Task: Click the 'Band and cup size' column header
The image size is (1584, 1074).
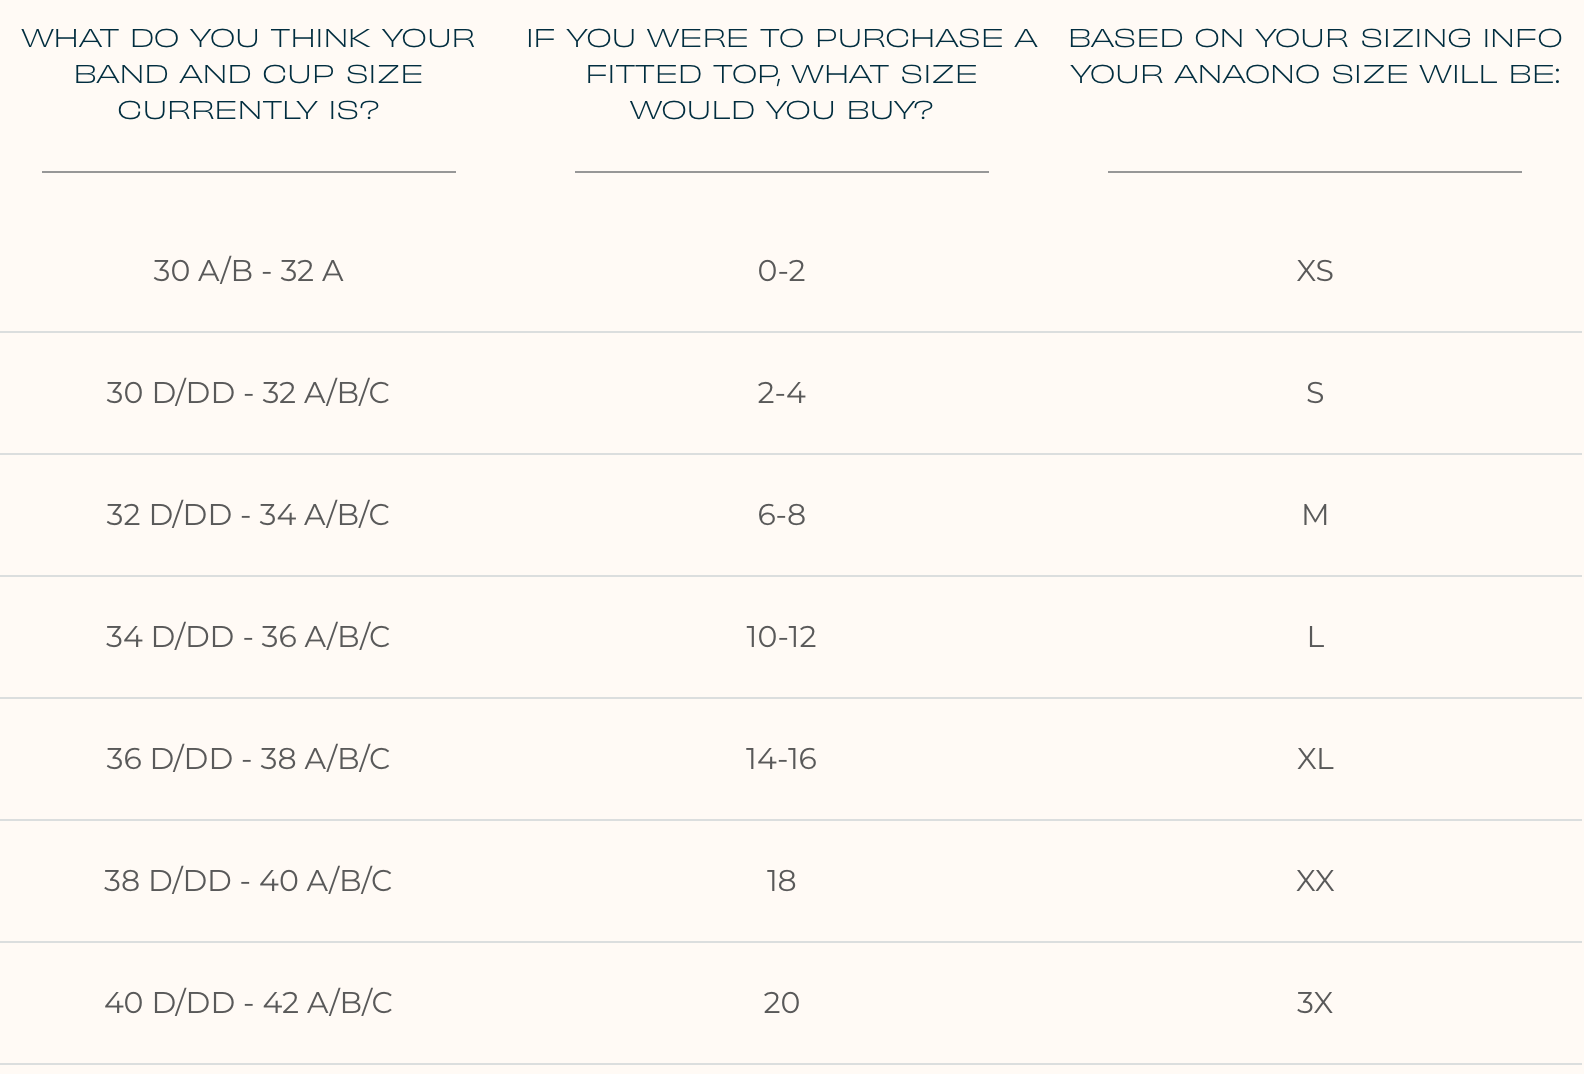Action: click(248, 74)
